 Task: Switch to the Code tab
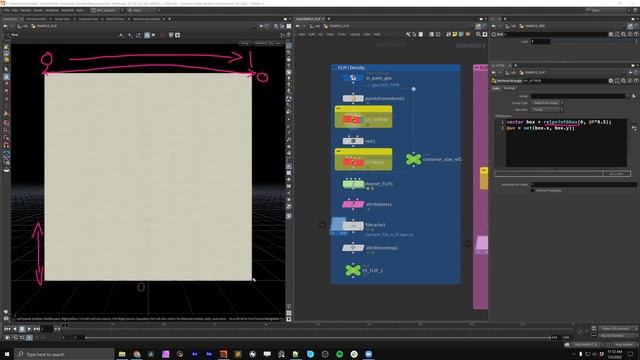coord(496,88)
